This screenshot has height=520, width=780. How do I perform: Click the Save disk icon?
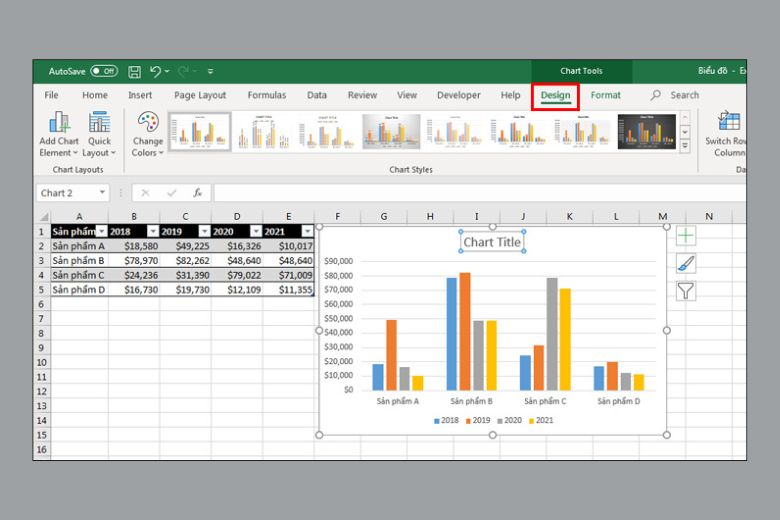(x=134, y=72)
